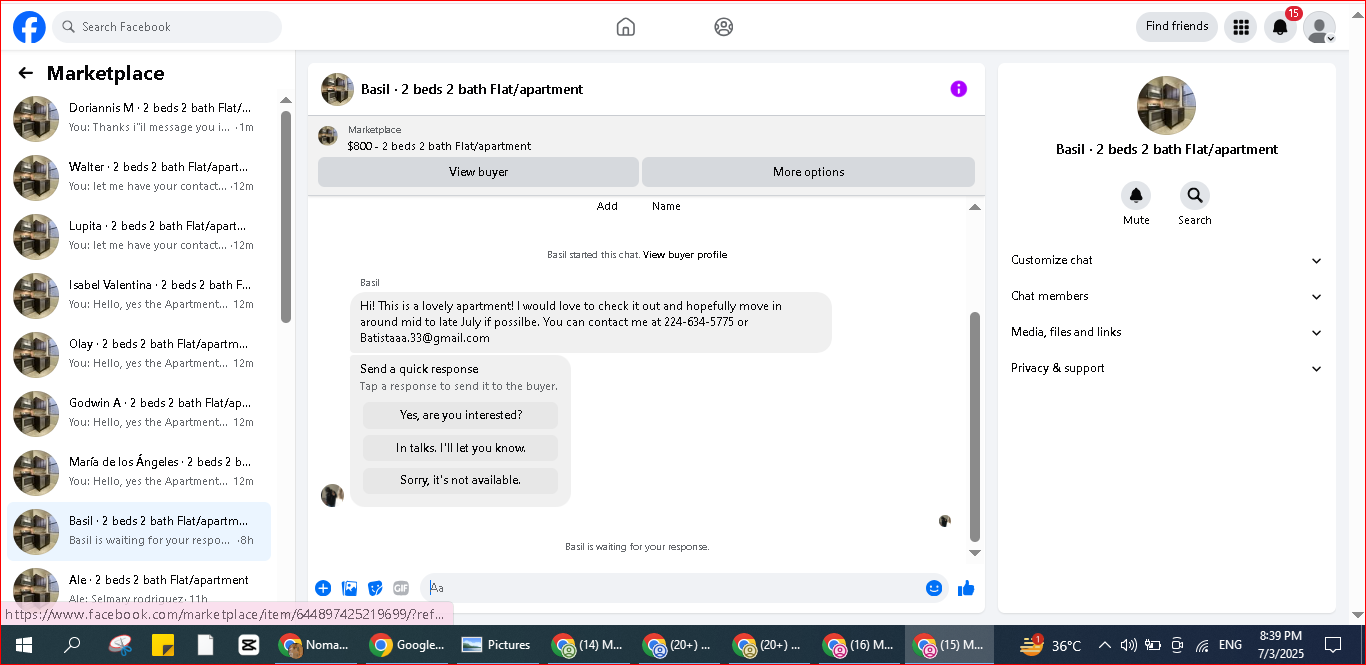Click More options button
Screen dimensions: 1366x665
(x=808, y=172)
